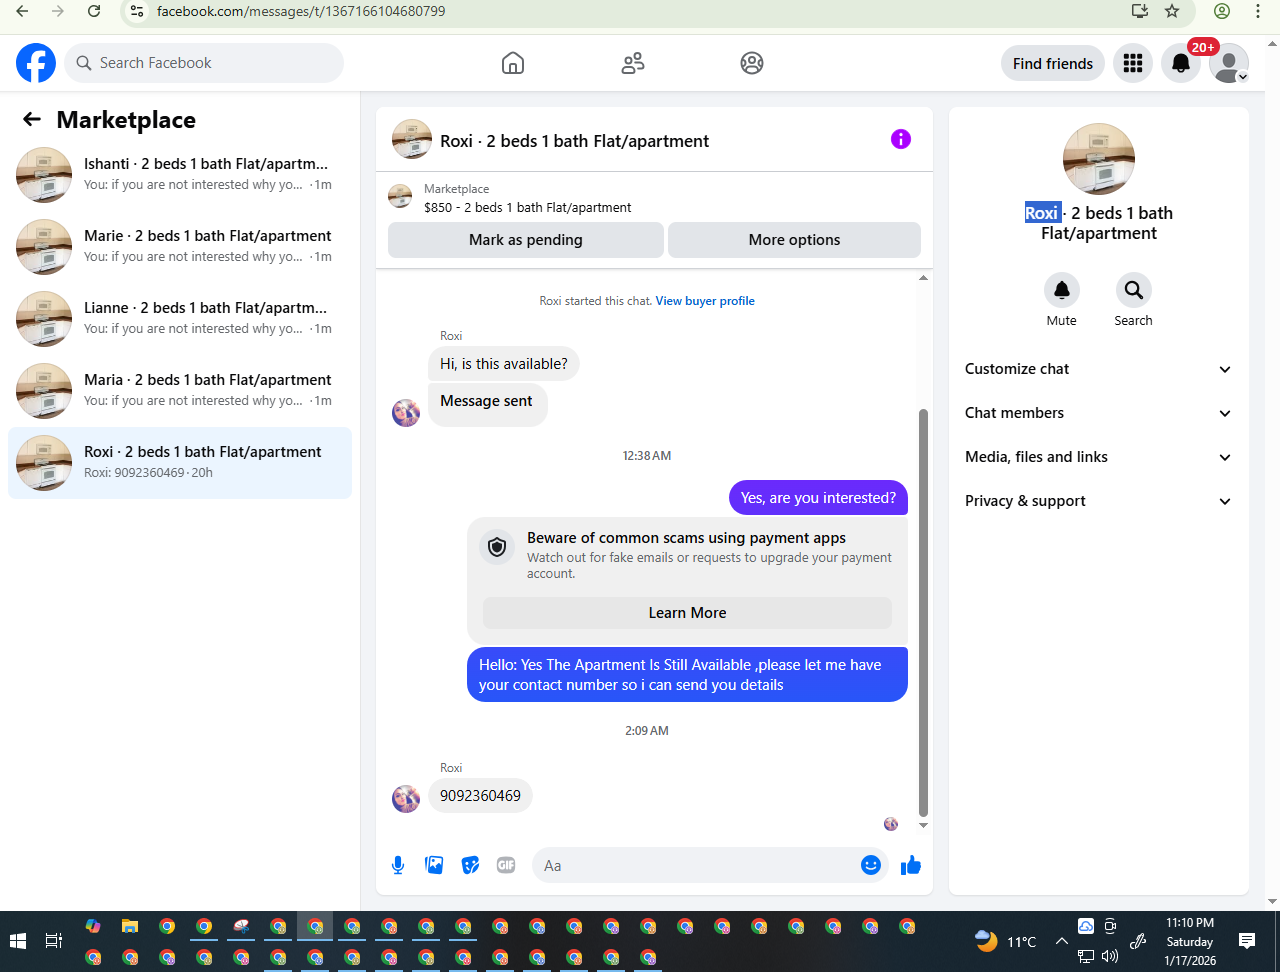Open the Chrome profile icon

(1222, 11)
